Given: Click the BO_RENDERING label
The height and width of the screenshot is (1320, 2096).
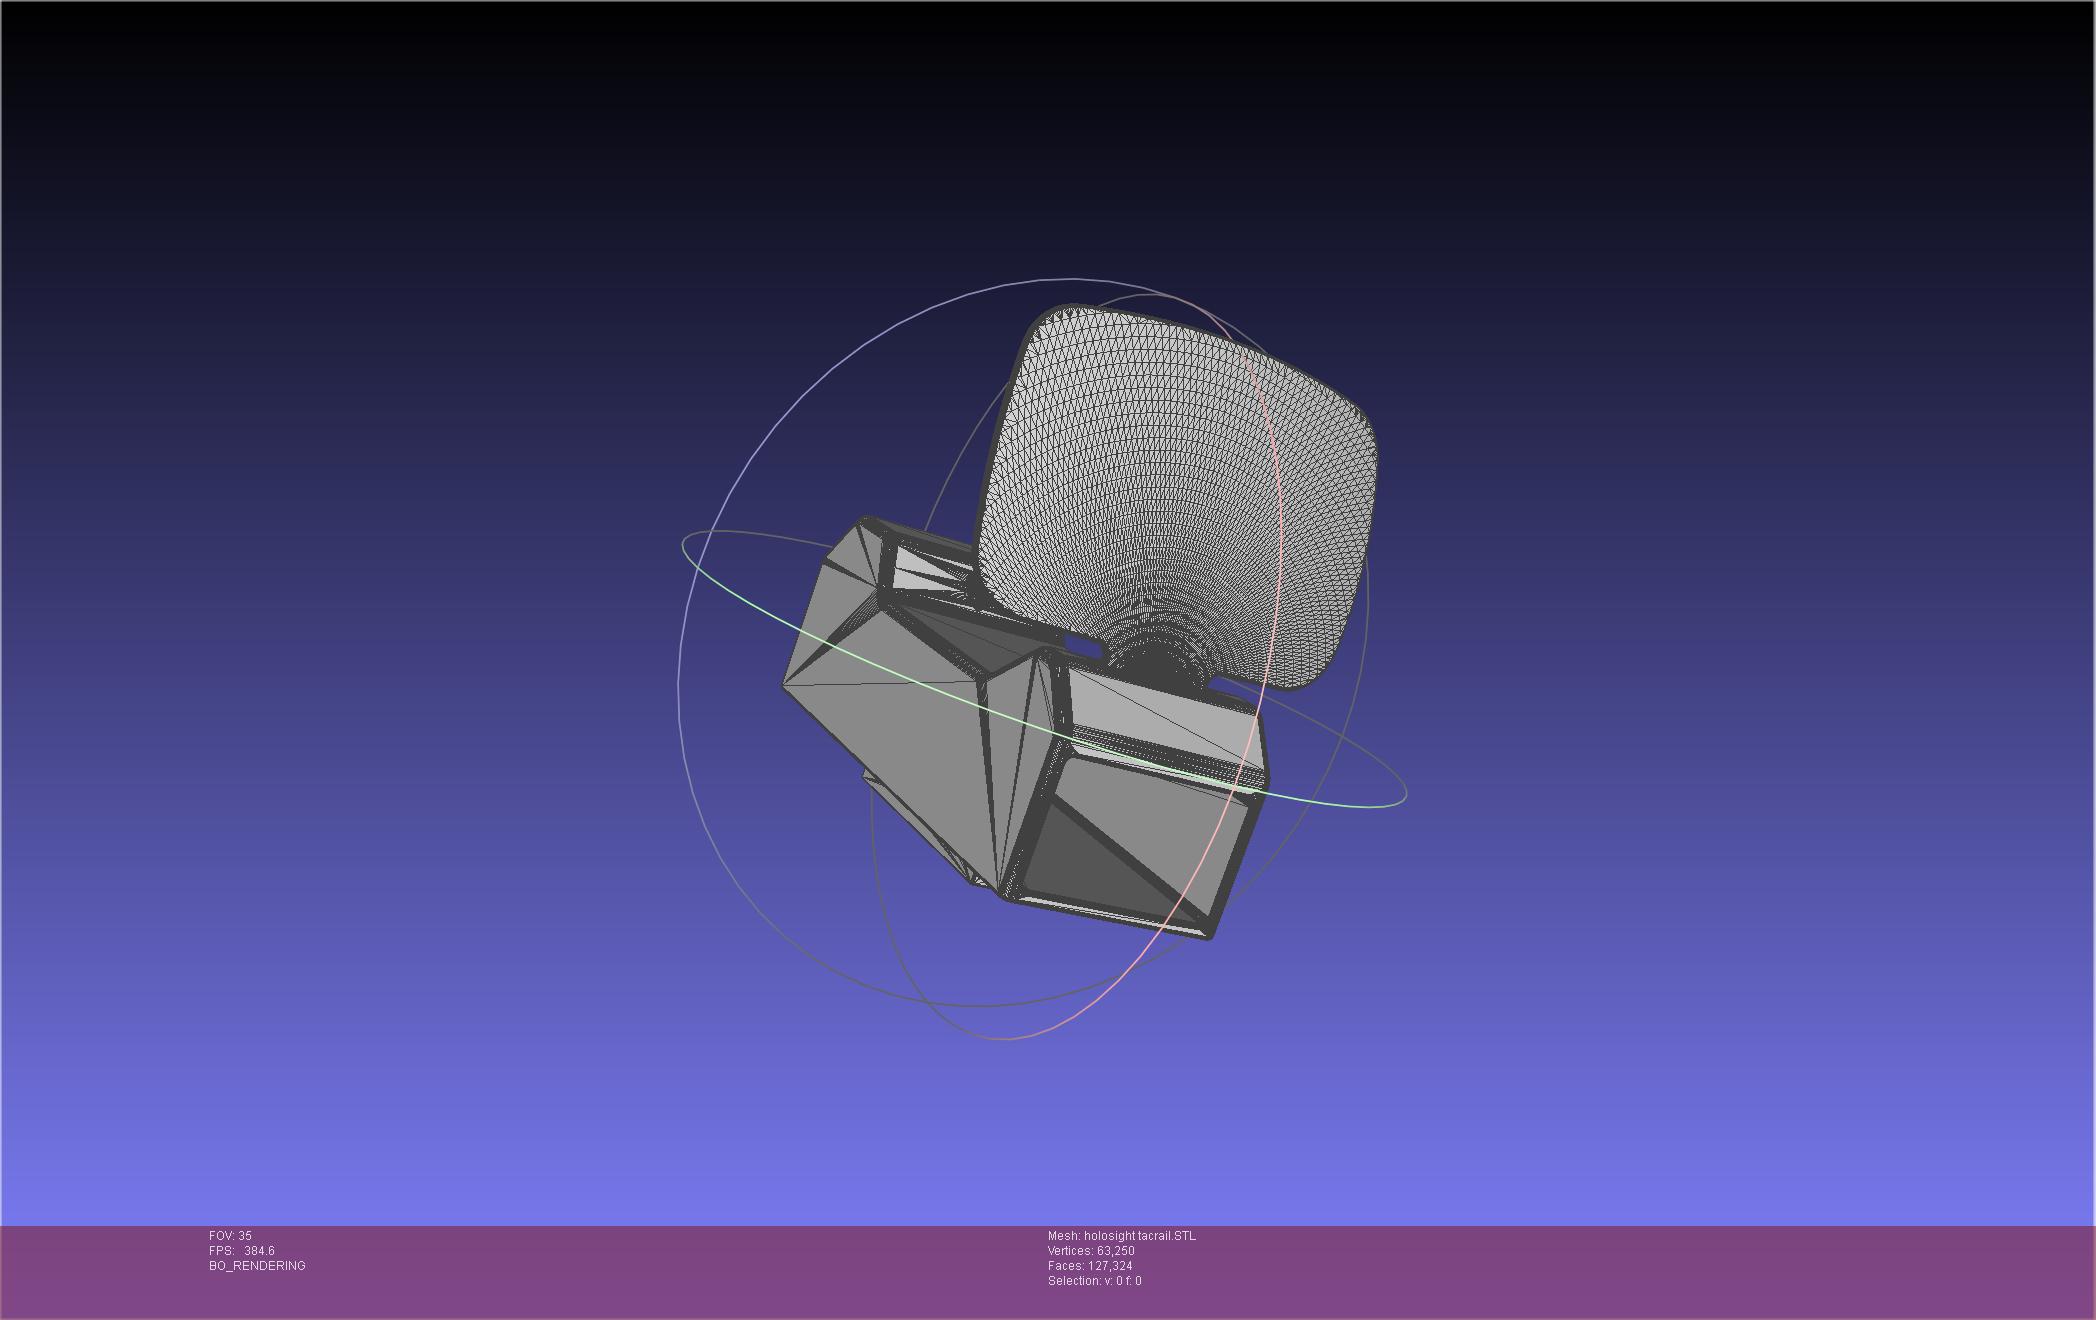Looking at the screenshot, I should point(257,1266).
